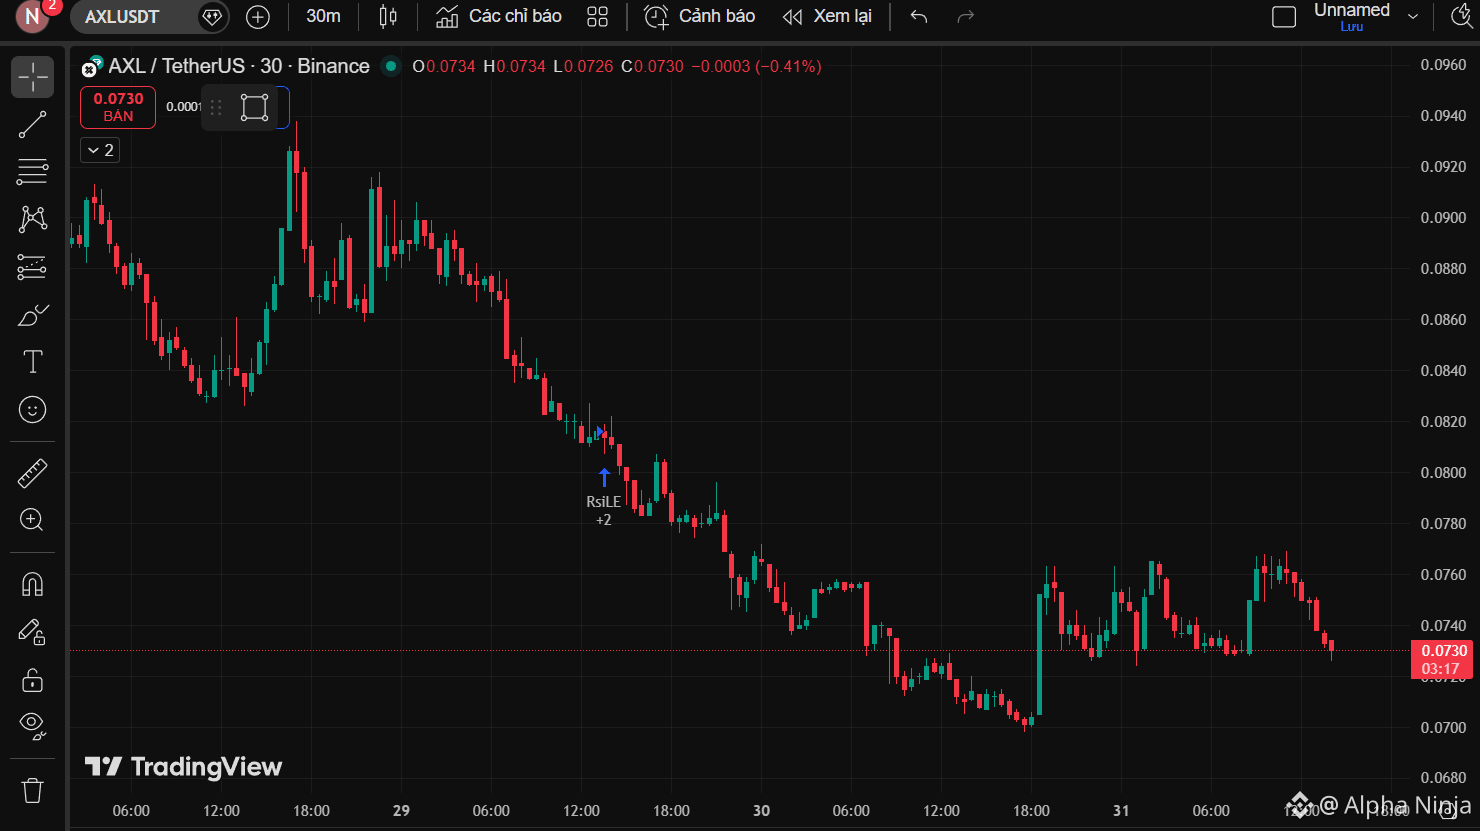Click the rectangle shape icon in floating toolbar

tap(255, 107)
